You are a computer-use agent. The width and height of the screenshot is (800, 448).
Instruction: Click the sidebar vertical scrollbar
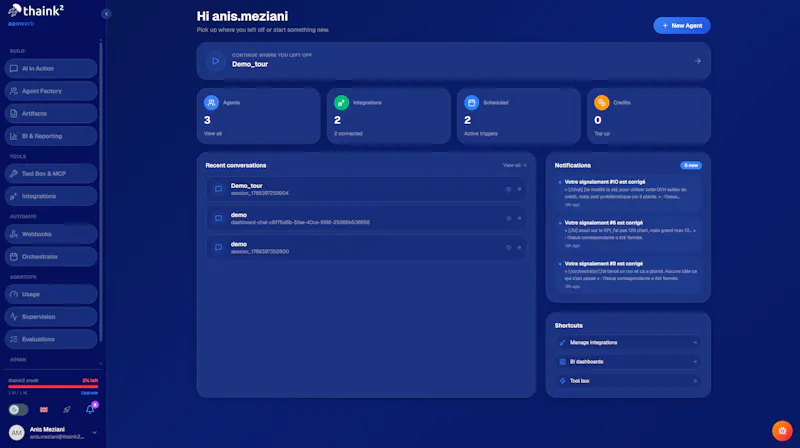pyautogui.click(x=101, y=191)
